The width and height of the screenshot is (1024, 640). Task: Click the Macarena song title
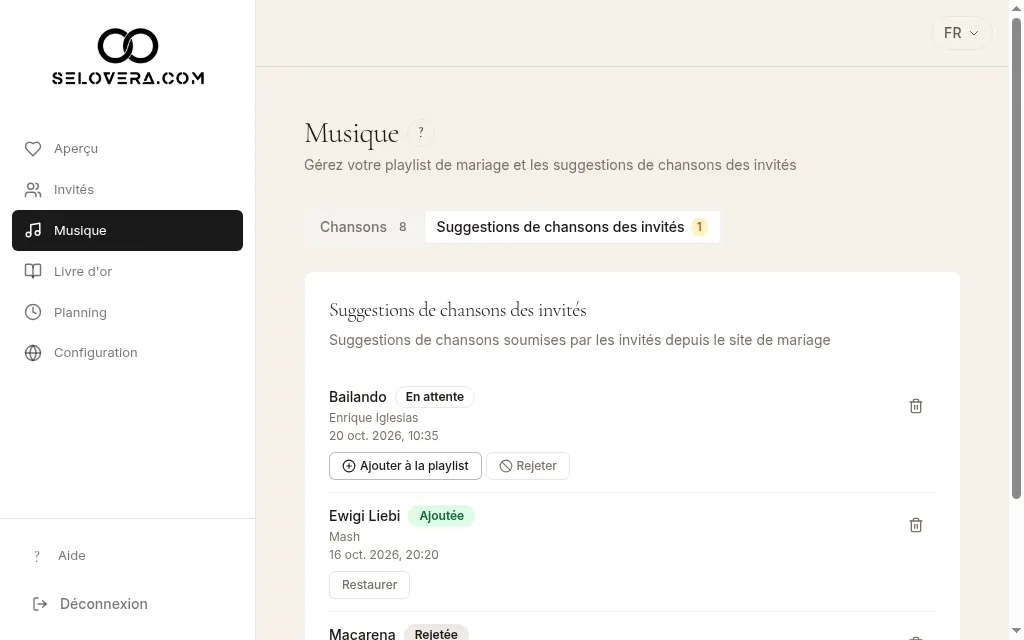(362, 634)
